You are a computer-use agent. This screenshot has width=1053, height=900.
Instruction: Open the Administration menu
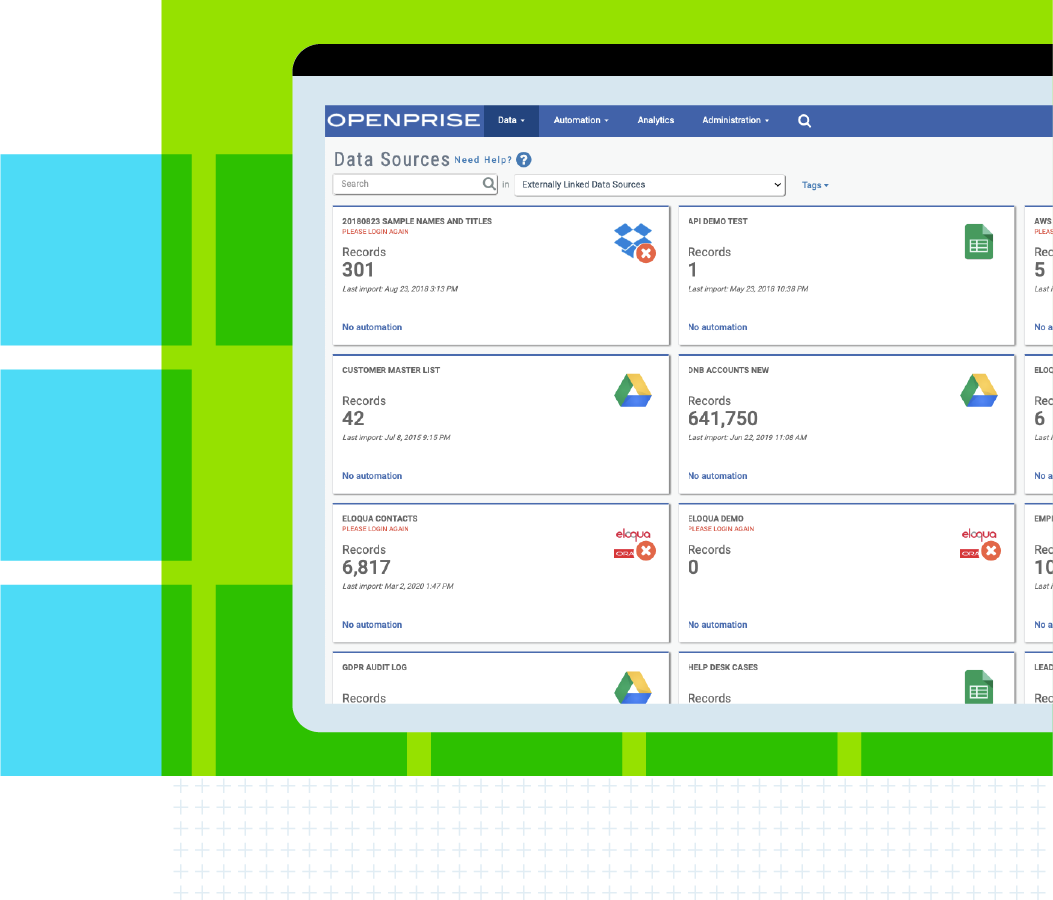[735, 120]
